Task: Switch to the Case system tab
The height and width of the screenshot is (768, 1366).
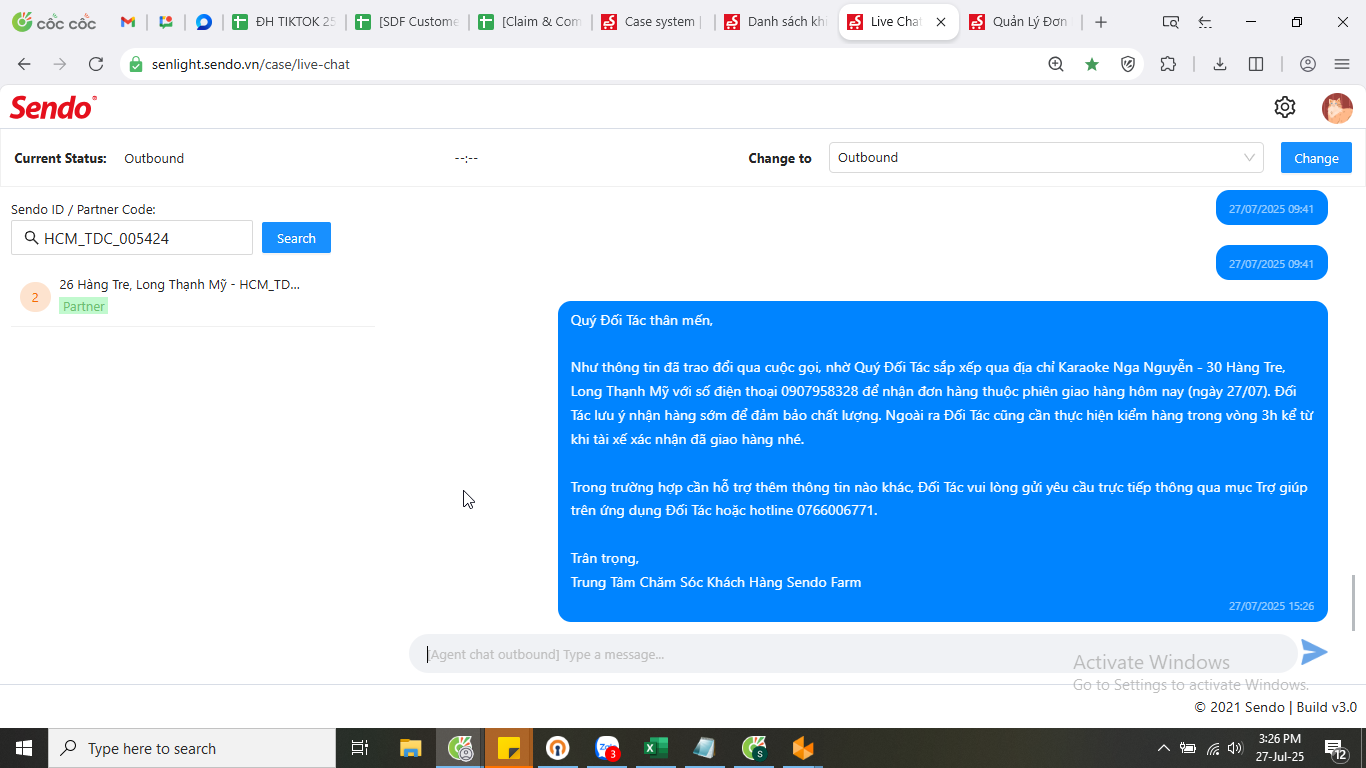Action: pos(652,22)
